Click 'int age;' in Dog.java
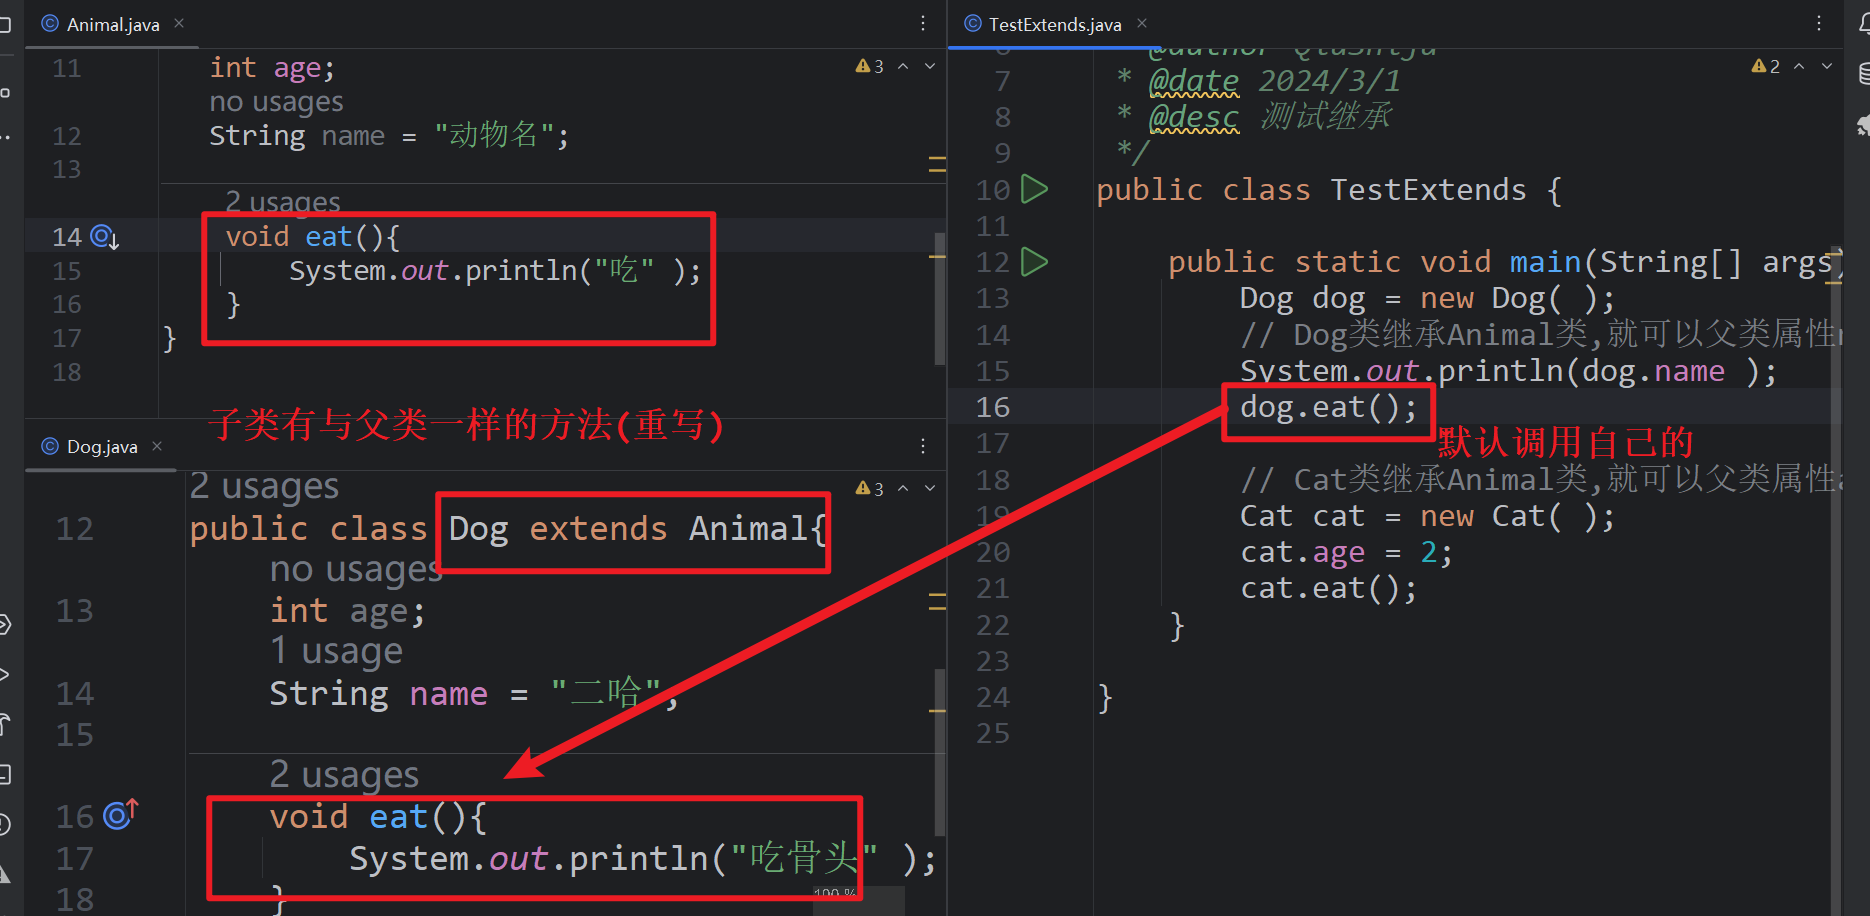Viewport: 1870px width, 916px height. 348,610
